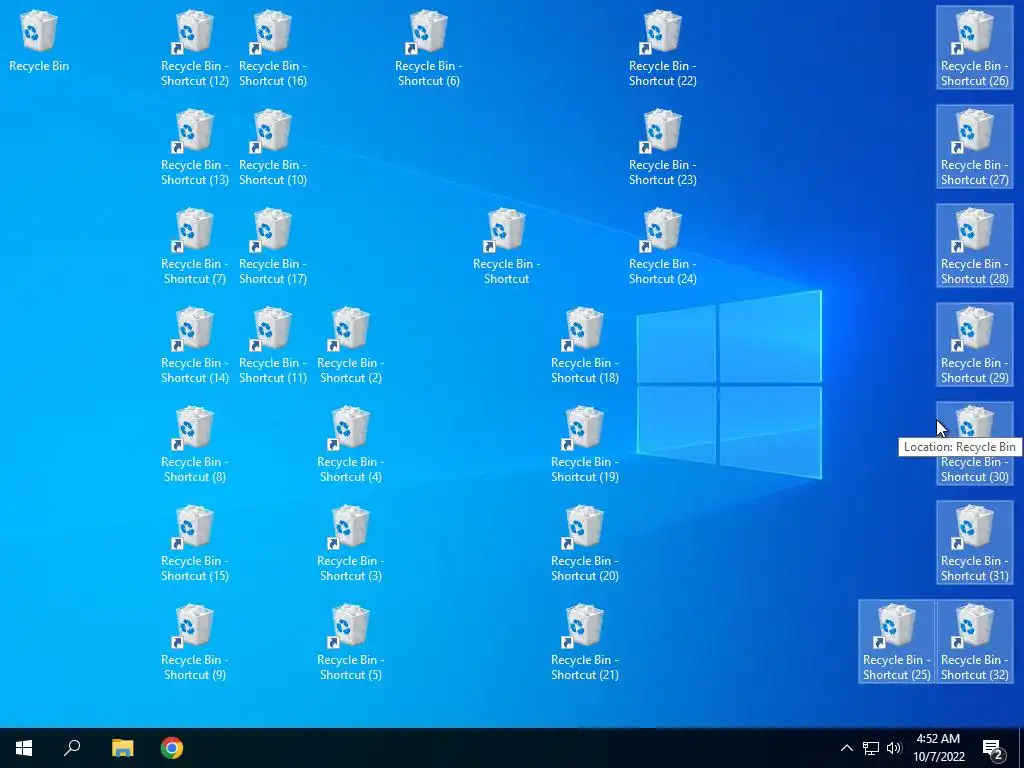This screenshot has width=1024, height=768.
Task: Select Recycle Bin - Shortcut (32)
Action: [x=974, y=643]
